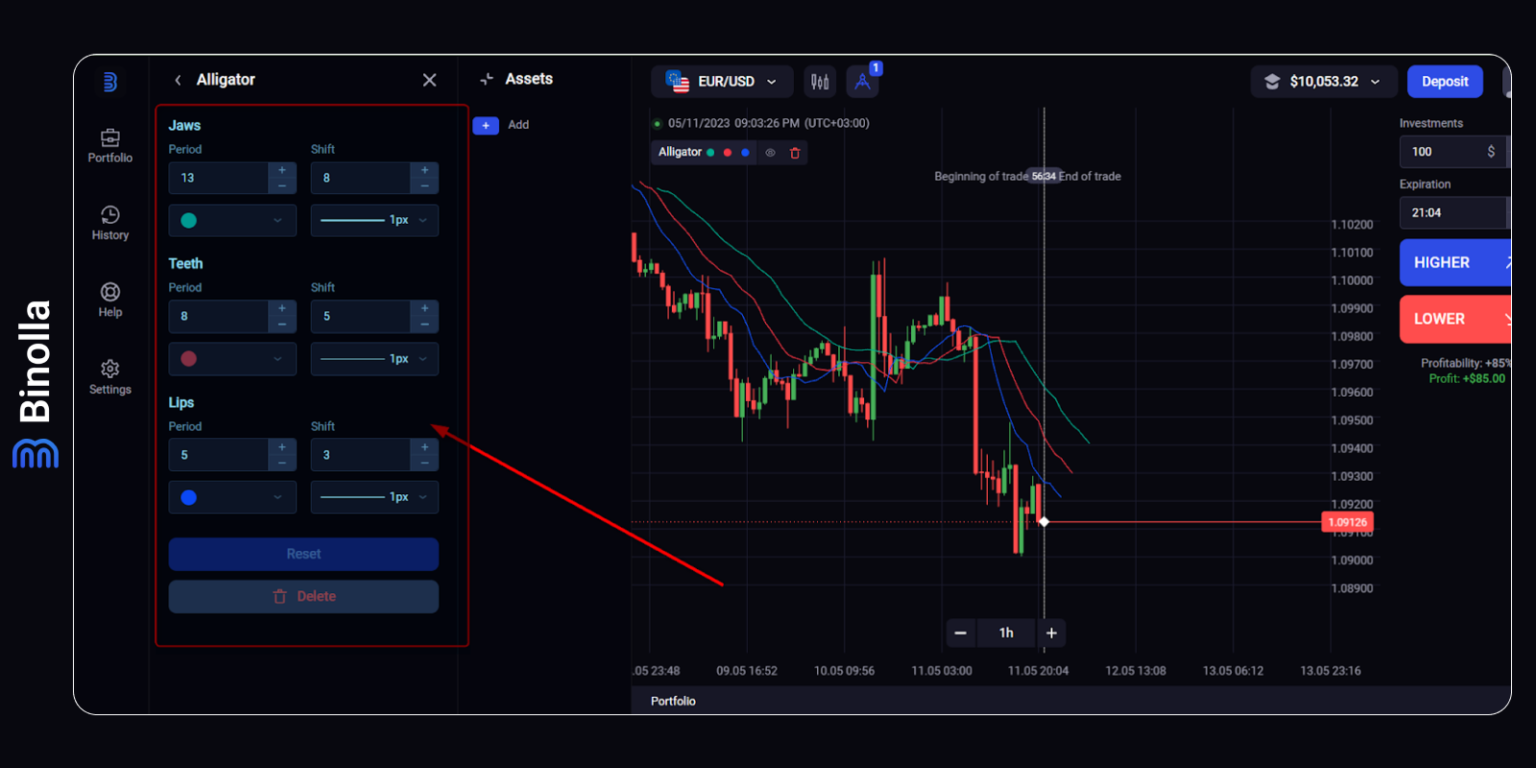Open Settings from the left sidebar
Image resolution: width=1536 pixels, height=768 pixels.
(110, 376)
